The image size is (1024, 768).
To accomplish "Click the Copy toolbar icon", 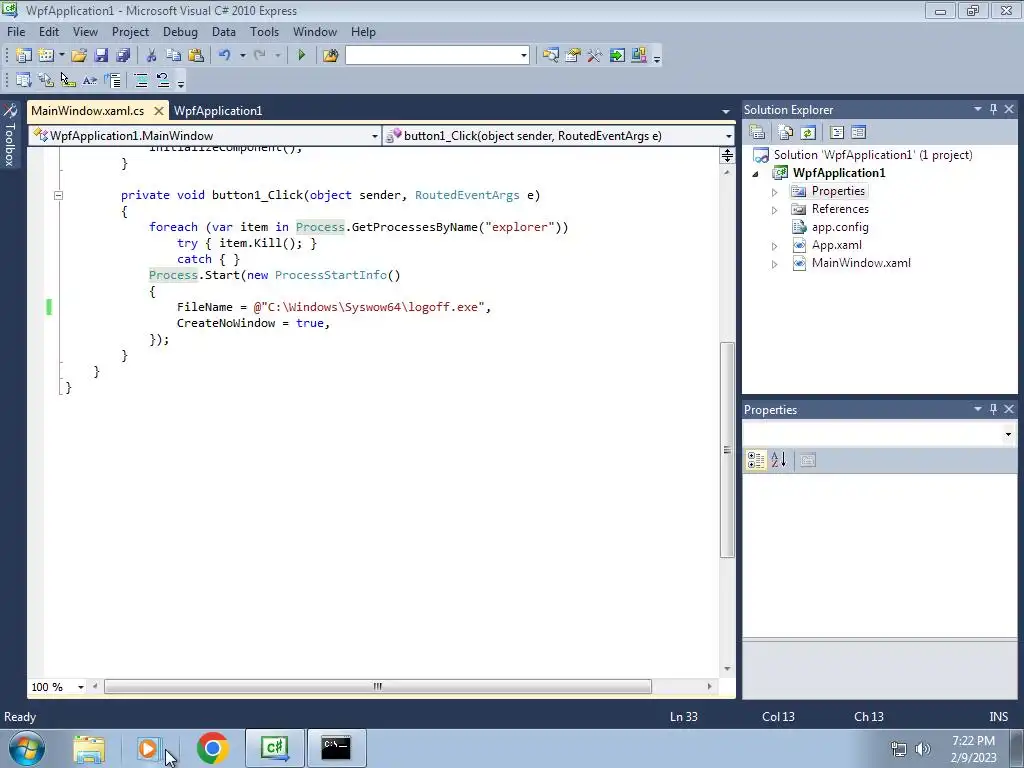I will pos(173,56).
